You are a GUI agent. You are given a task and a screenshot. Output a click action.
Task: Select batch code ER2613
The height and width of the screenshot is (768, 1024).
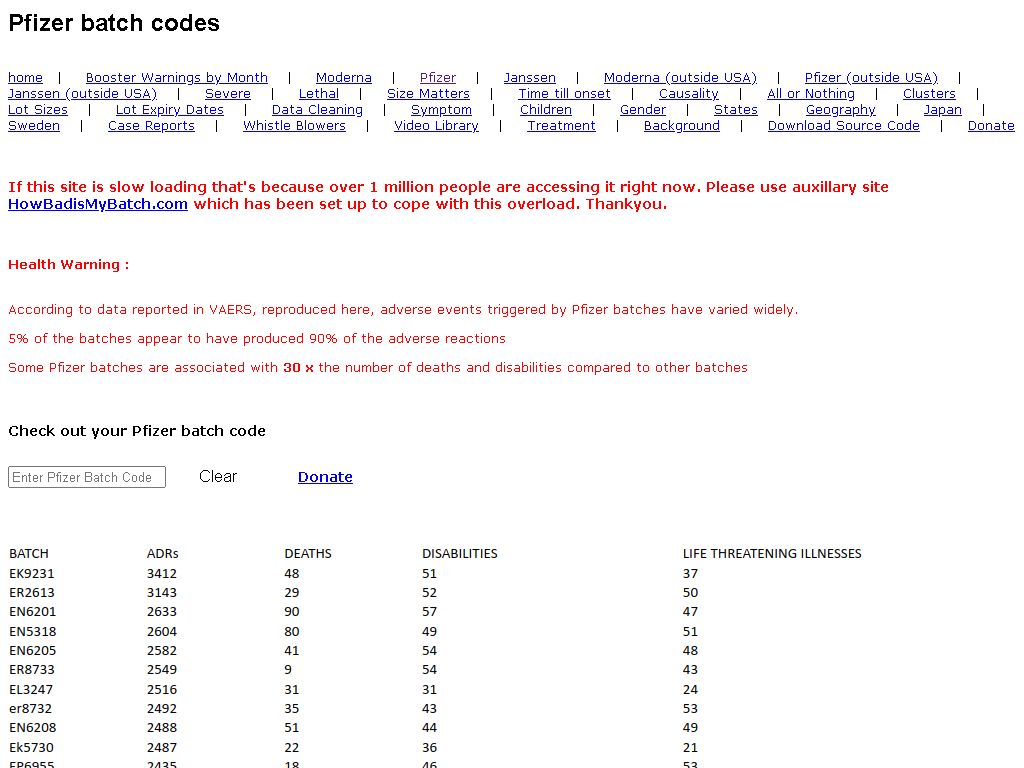[32, 592]
